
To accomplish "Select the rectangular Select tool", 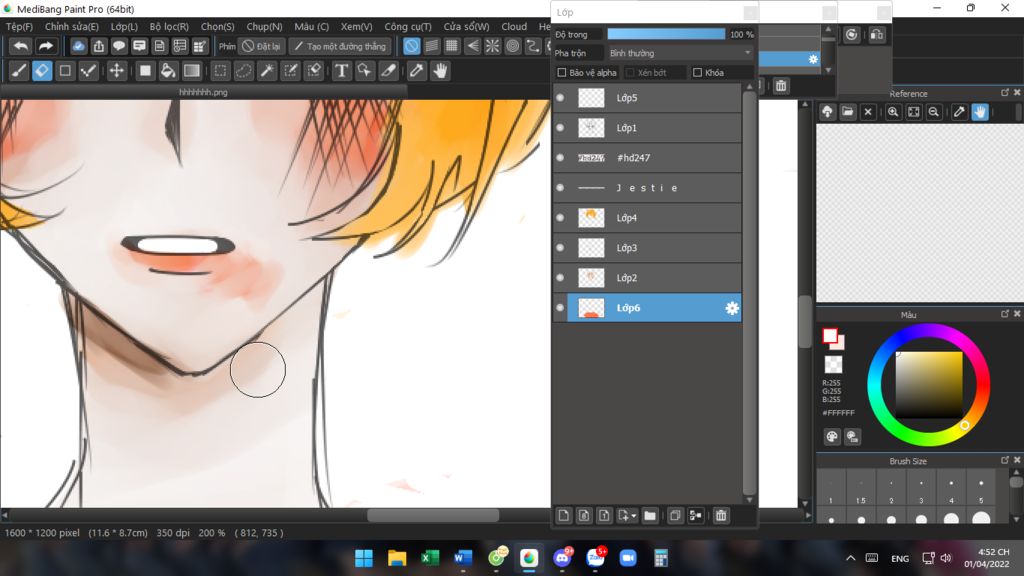I will click(221, 71).
